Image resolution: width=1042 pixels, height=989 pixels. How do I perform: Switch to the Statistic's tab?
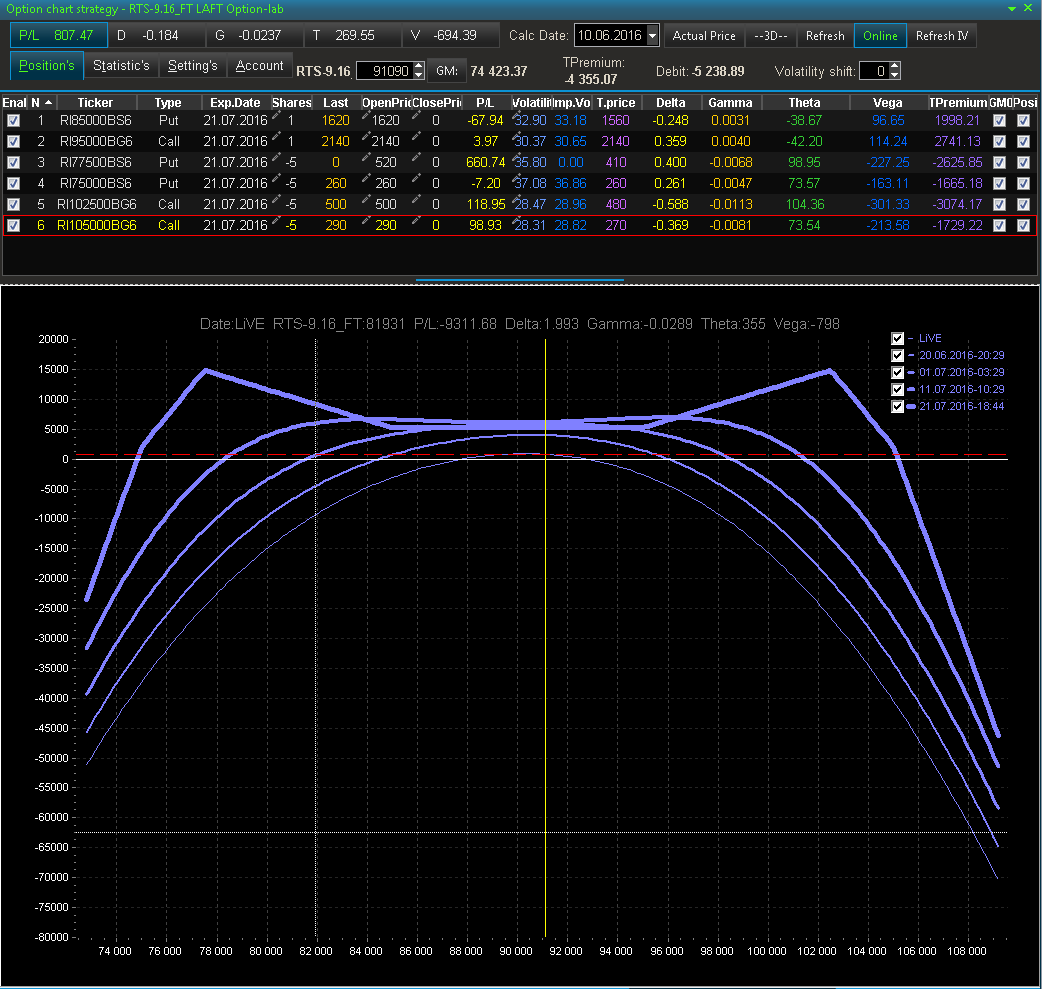point(121,66)
